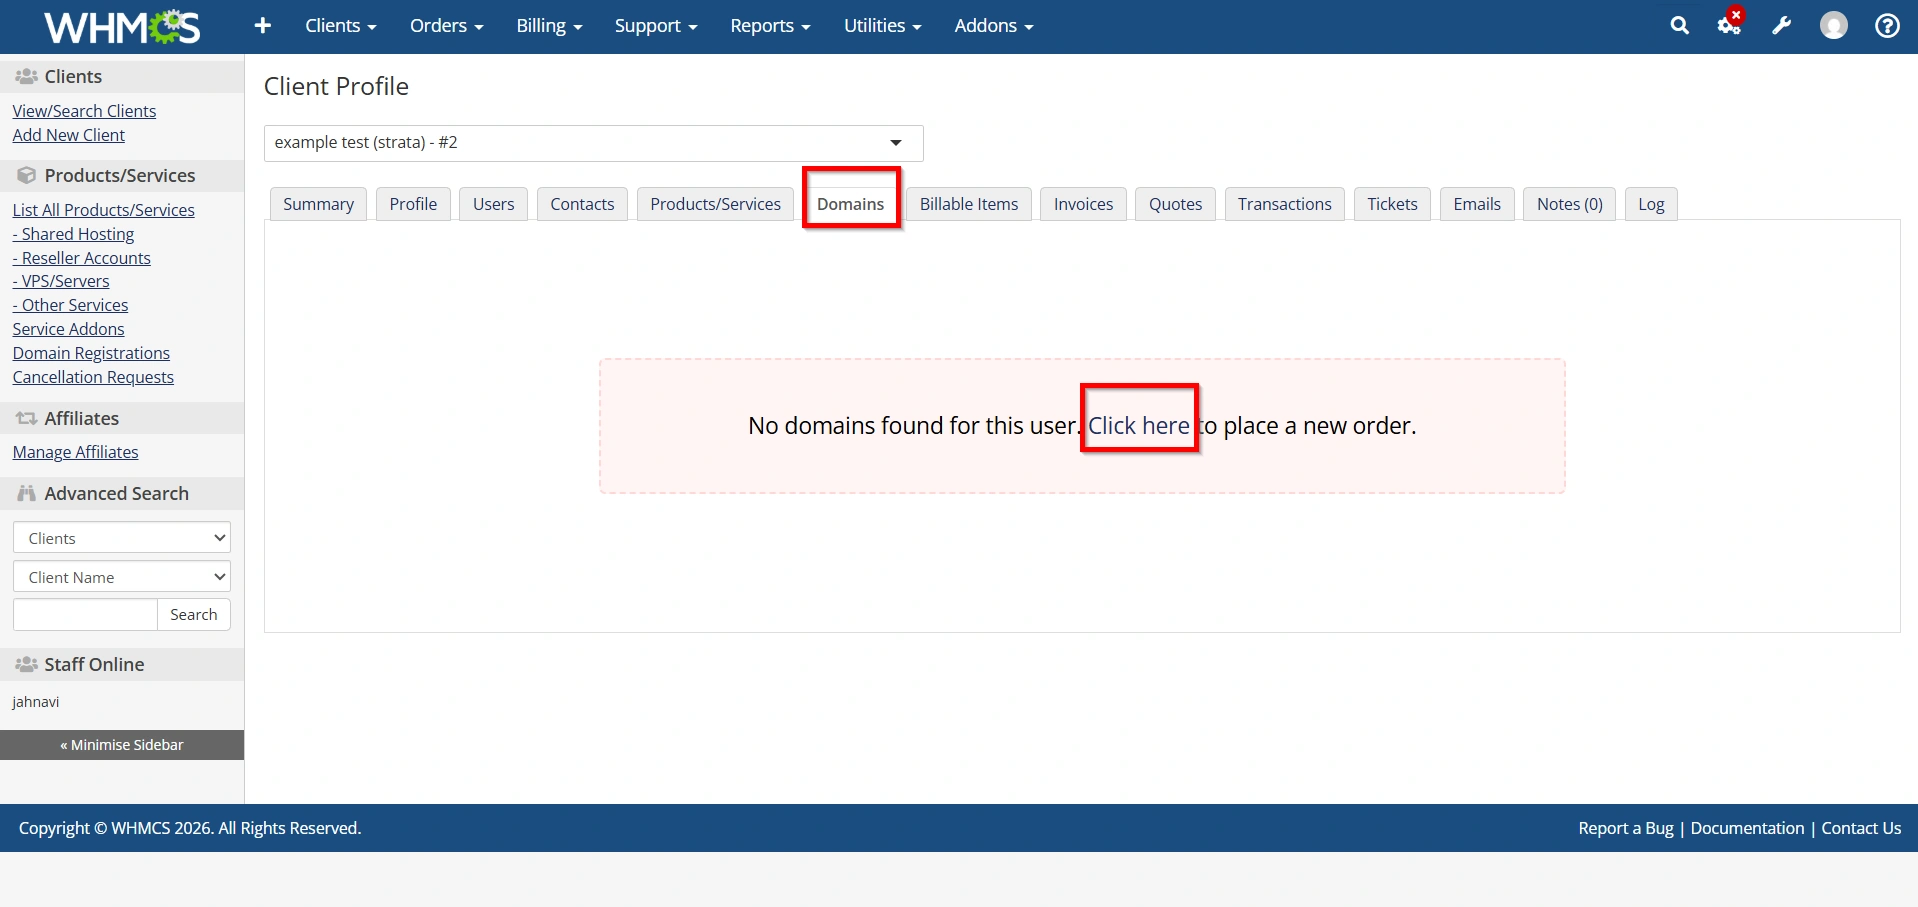
Task: Click the Client Profile heading
Action: click(x=336, y=86)
